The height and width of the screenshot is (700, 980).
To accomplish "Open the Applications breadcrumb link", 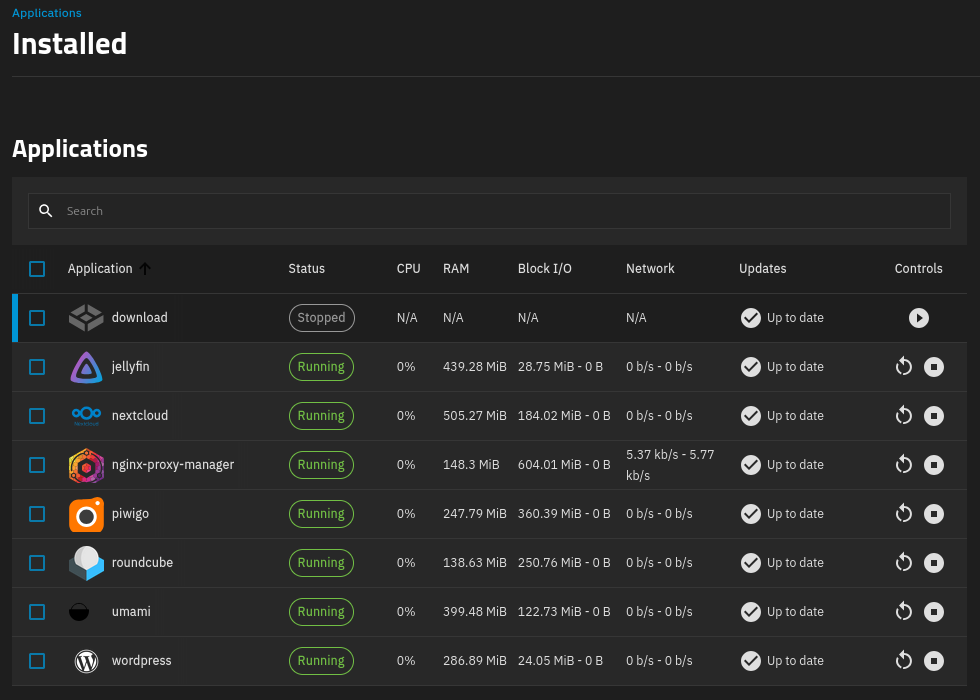I will click(46, 13).
